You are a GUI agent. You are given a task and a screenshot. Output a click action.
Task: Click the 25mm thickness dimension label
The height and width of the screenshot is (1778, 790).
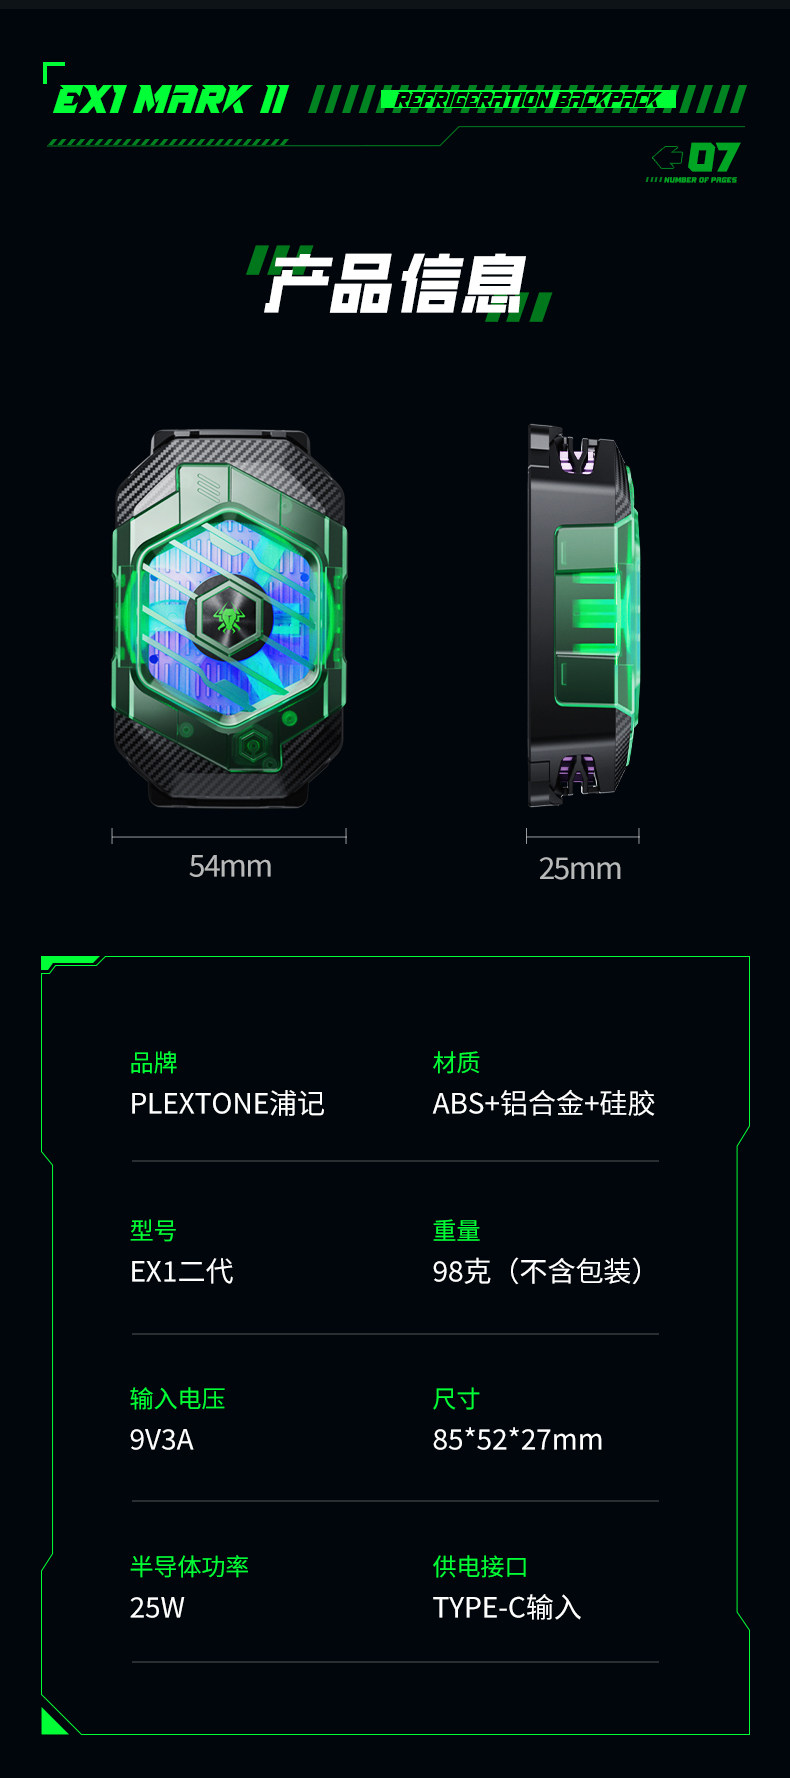pyautogui.click(x=580, y=868)
